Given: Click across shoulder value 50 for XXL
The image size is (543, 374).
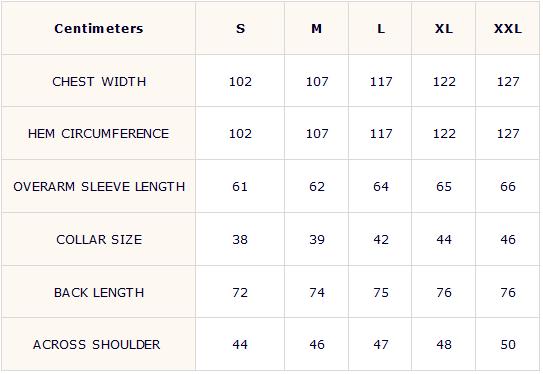Looking at the screenshot, I should coord(508,345).
